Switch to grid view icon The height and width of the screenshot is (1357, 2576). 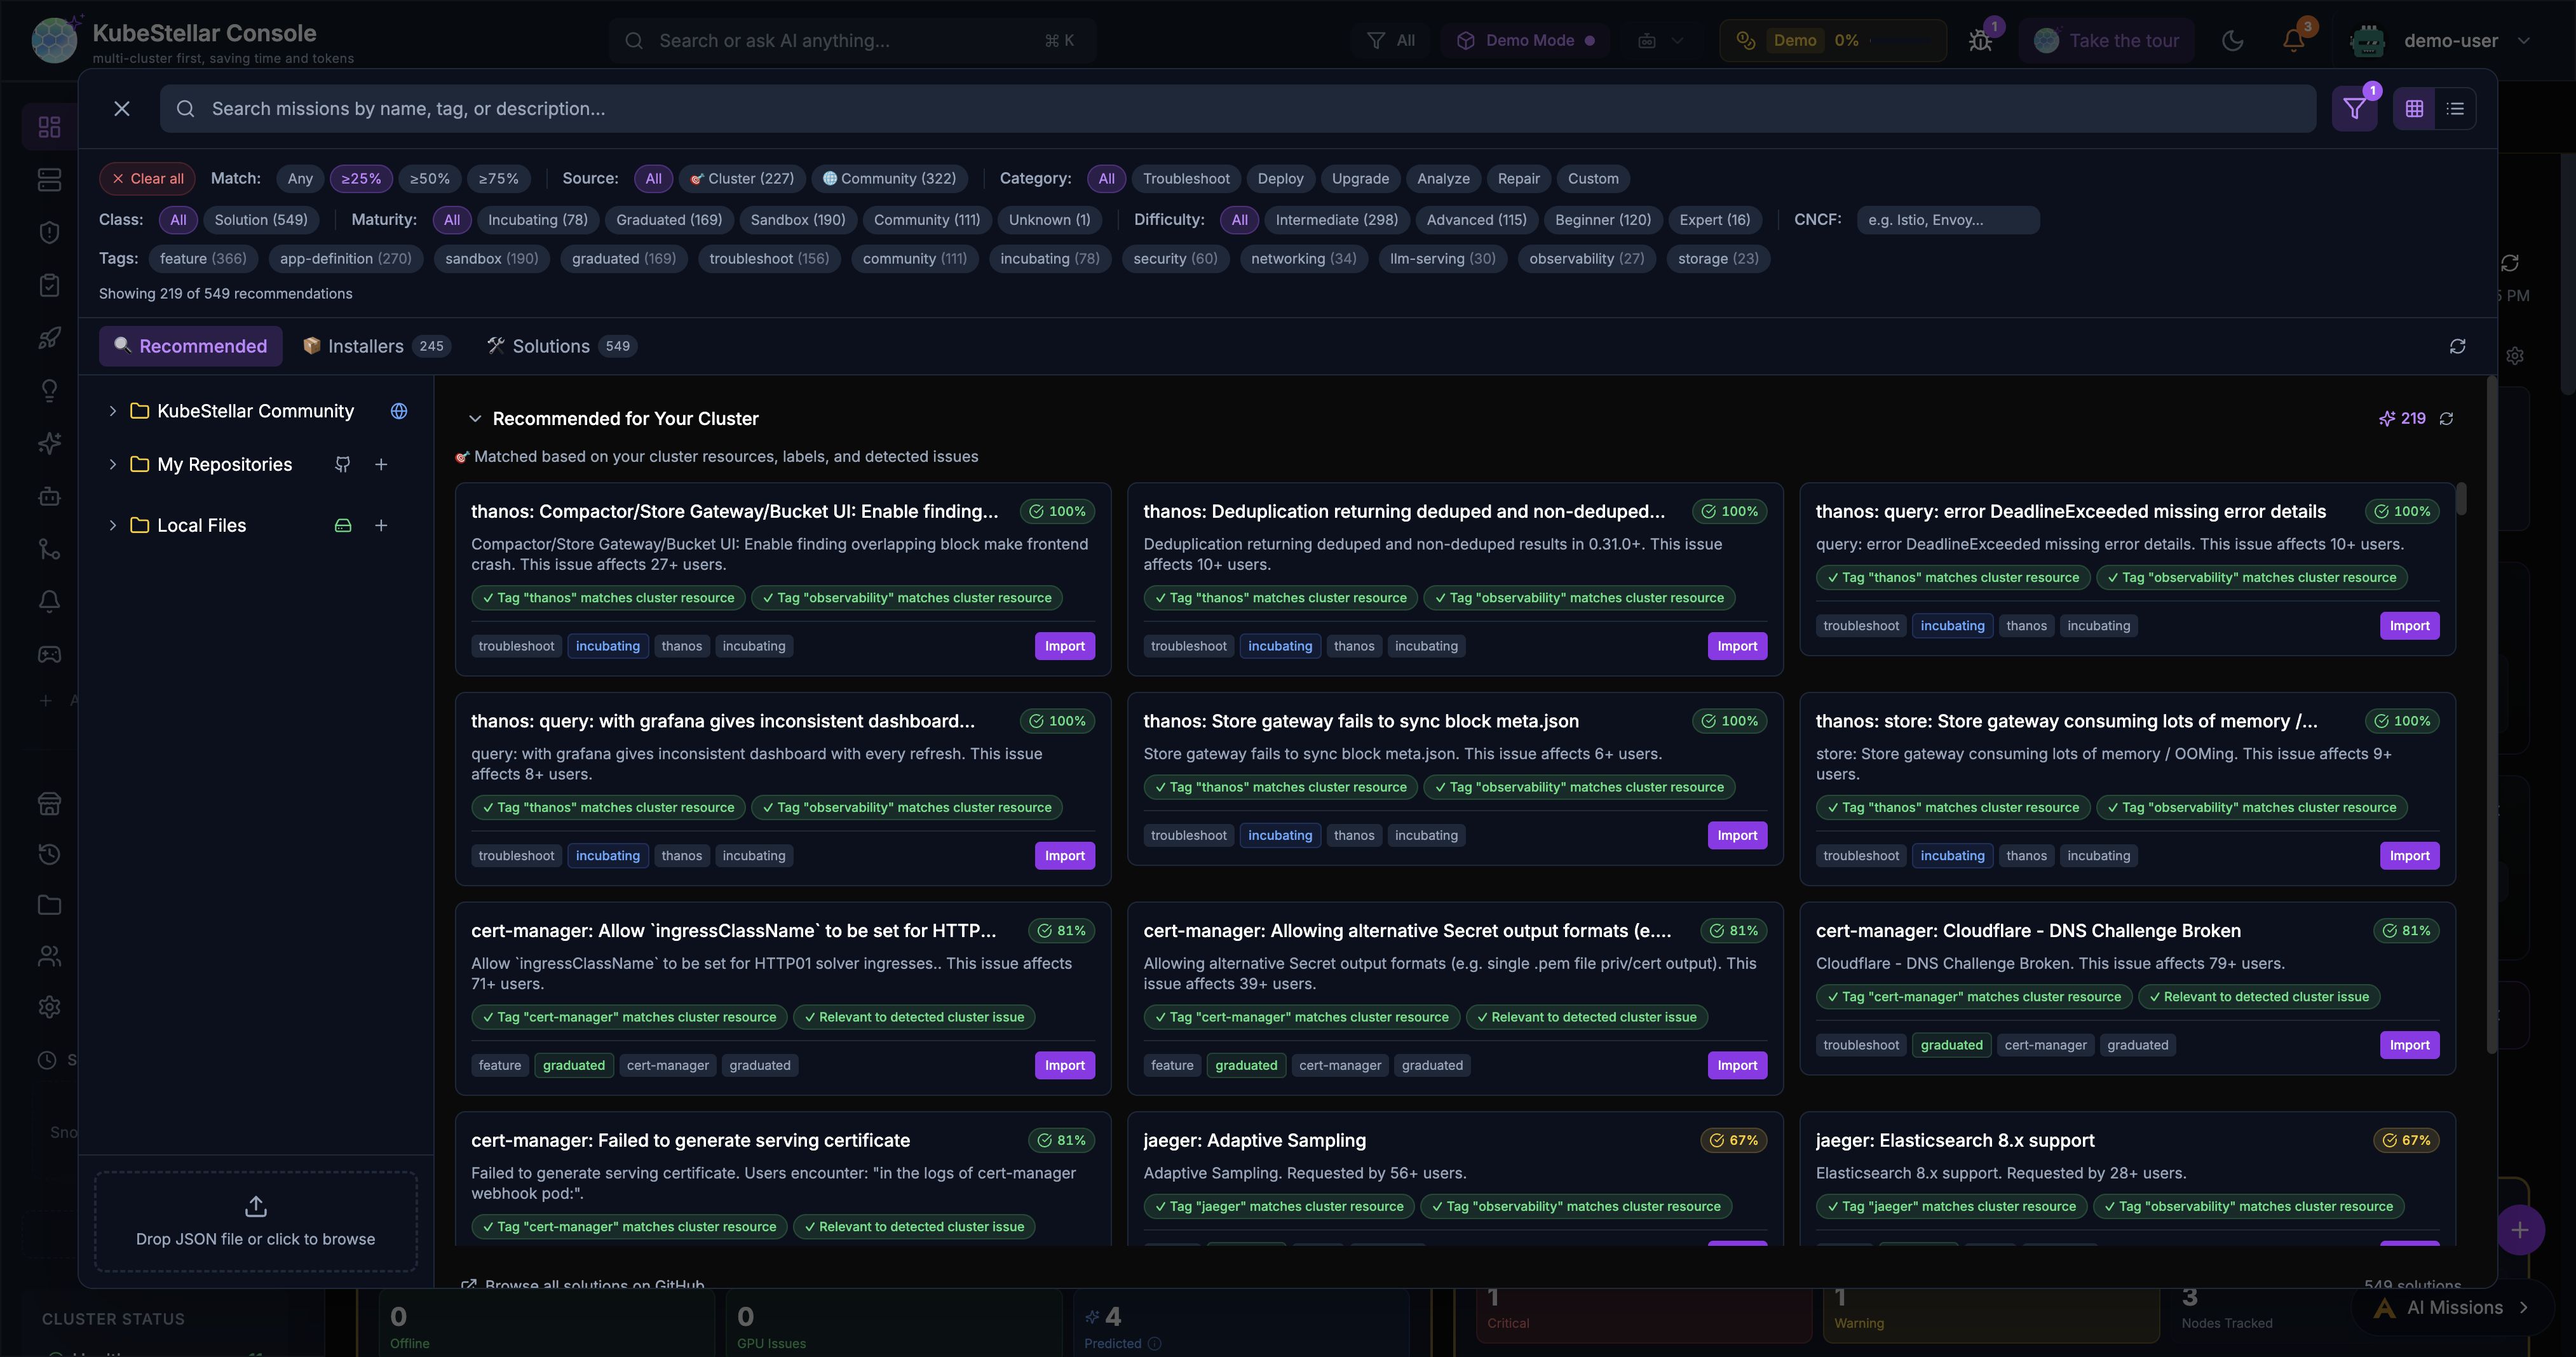click(x=2414, y=109)
